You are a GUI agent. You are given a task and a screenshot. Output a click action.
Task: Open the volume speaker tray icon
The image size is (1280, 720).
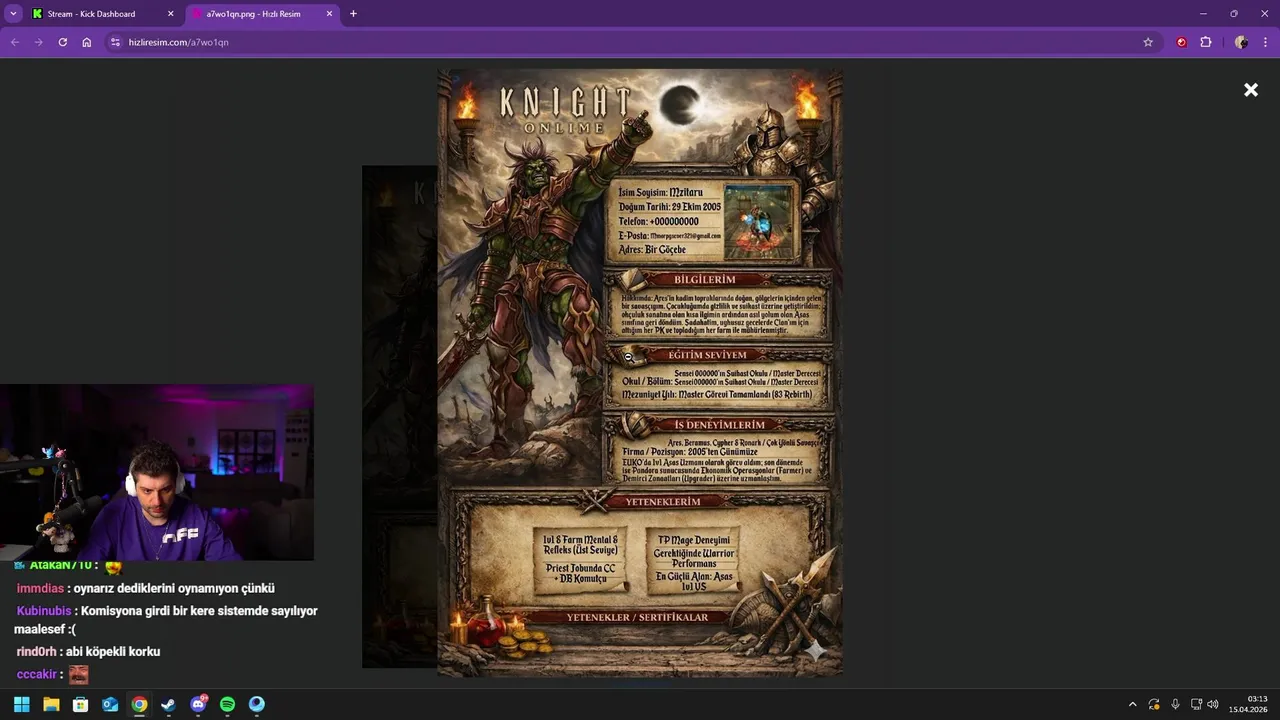(1213, 704)
